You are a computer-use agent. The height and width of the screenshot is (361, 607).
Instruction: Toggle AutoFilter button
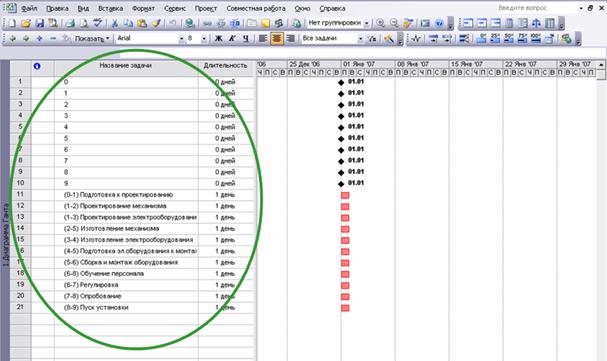click(372, 38)
